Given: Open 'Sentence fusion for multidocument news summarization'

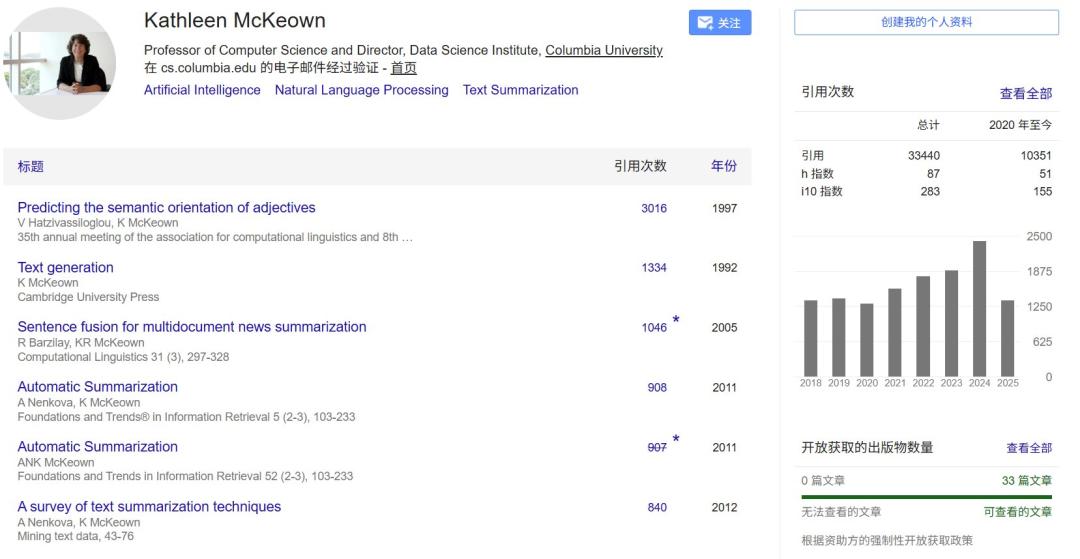Looking at the screenshot, I should click(192, 326).
